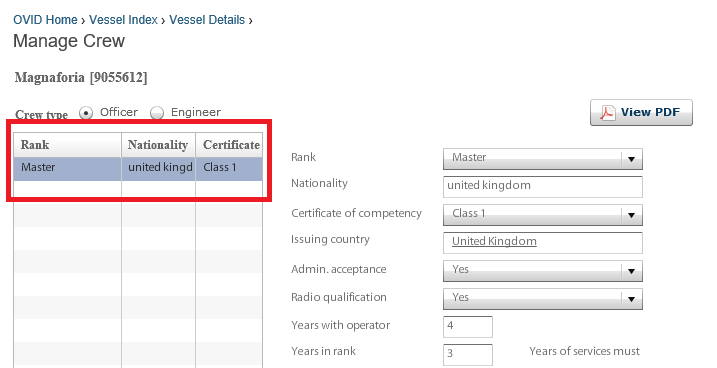
Task: Click the Years with operator field
Action: coord(468,326)
